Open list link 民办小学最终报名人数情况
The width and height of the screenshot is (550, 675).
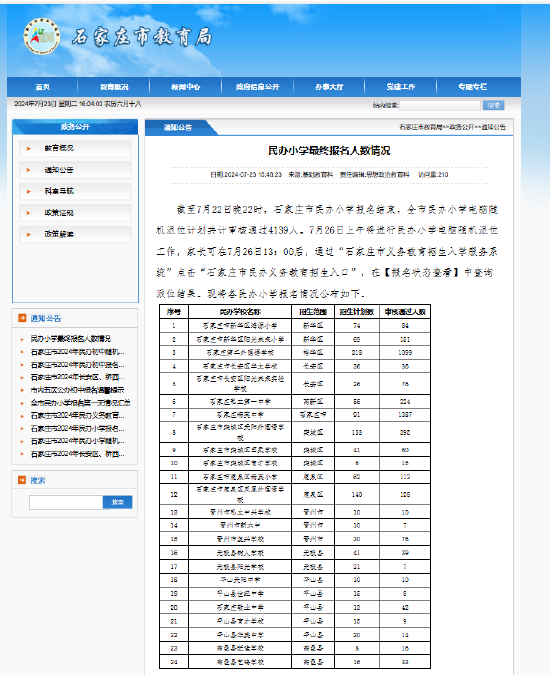(x=71, y=339)
